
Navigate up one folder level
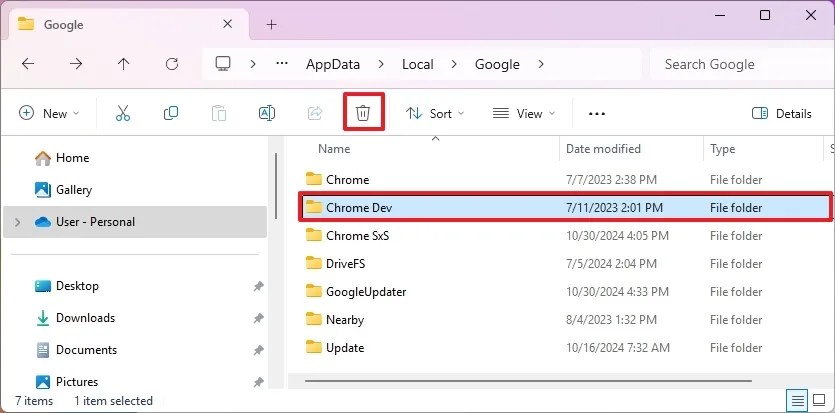coord(124,64)
